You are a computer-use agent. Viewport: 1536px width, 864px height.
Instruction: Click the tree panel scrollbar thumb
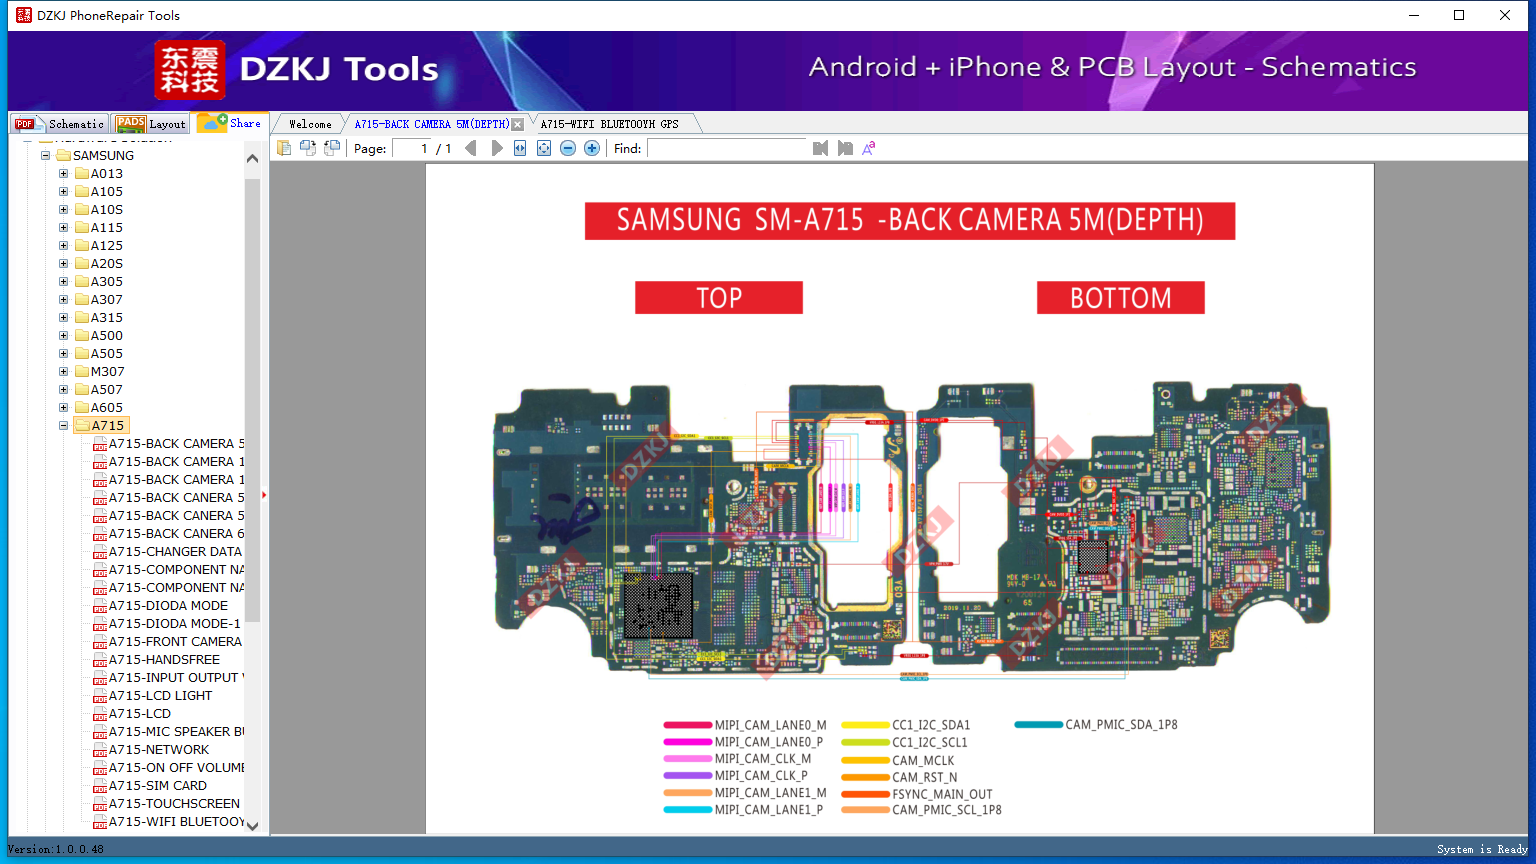tap(252, 398)
